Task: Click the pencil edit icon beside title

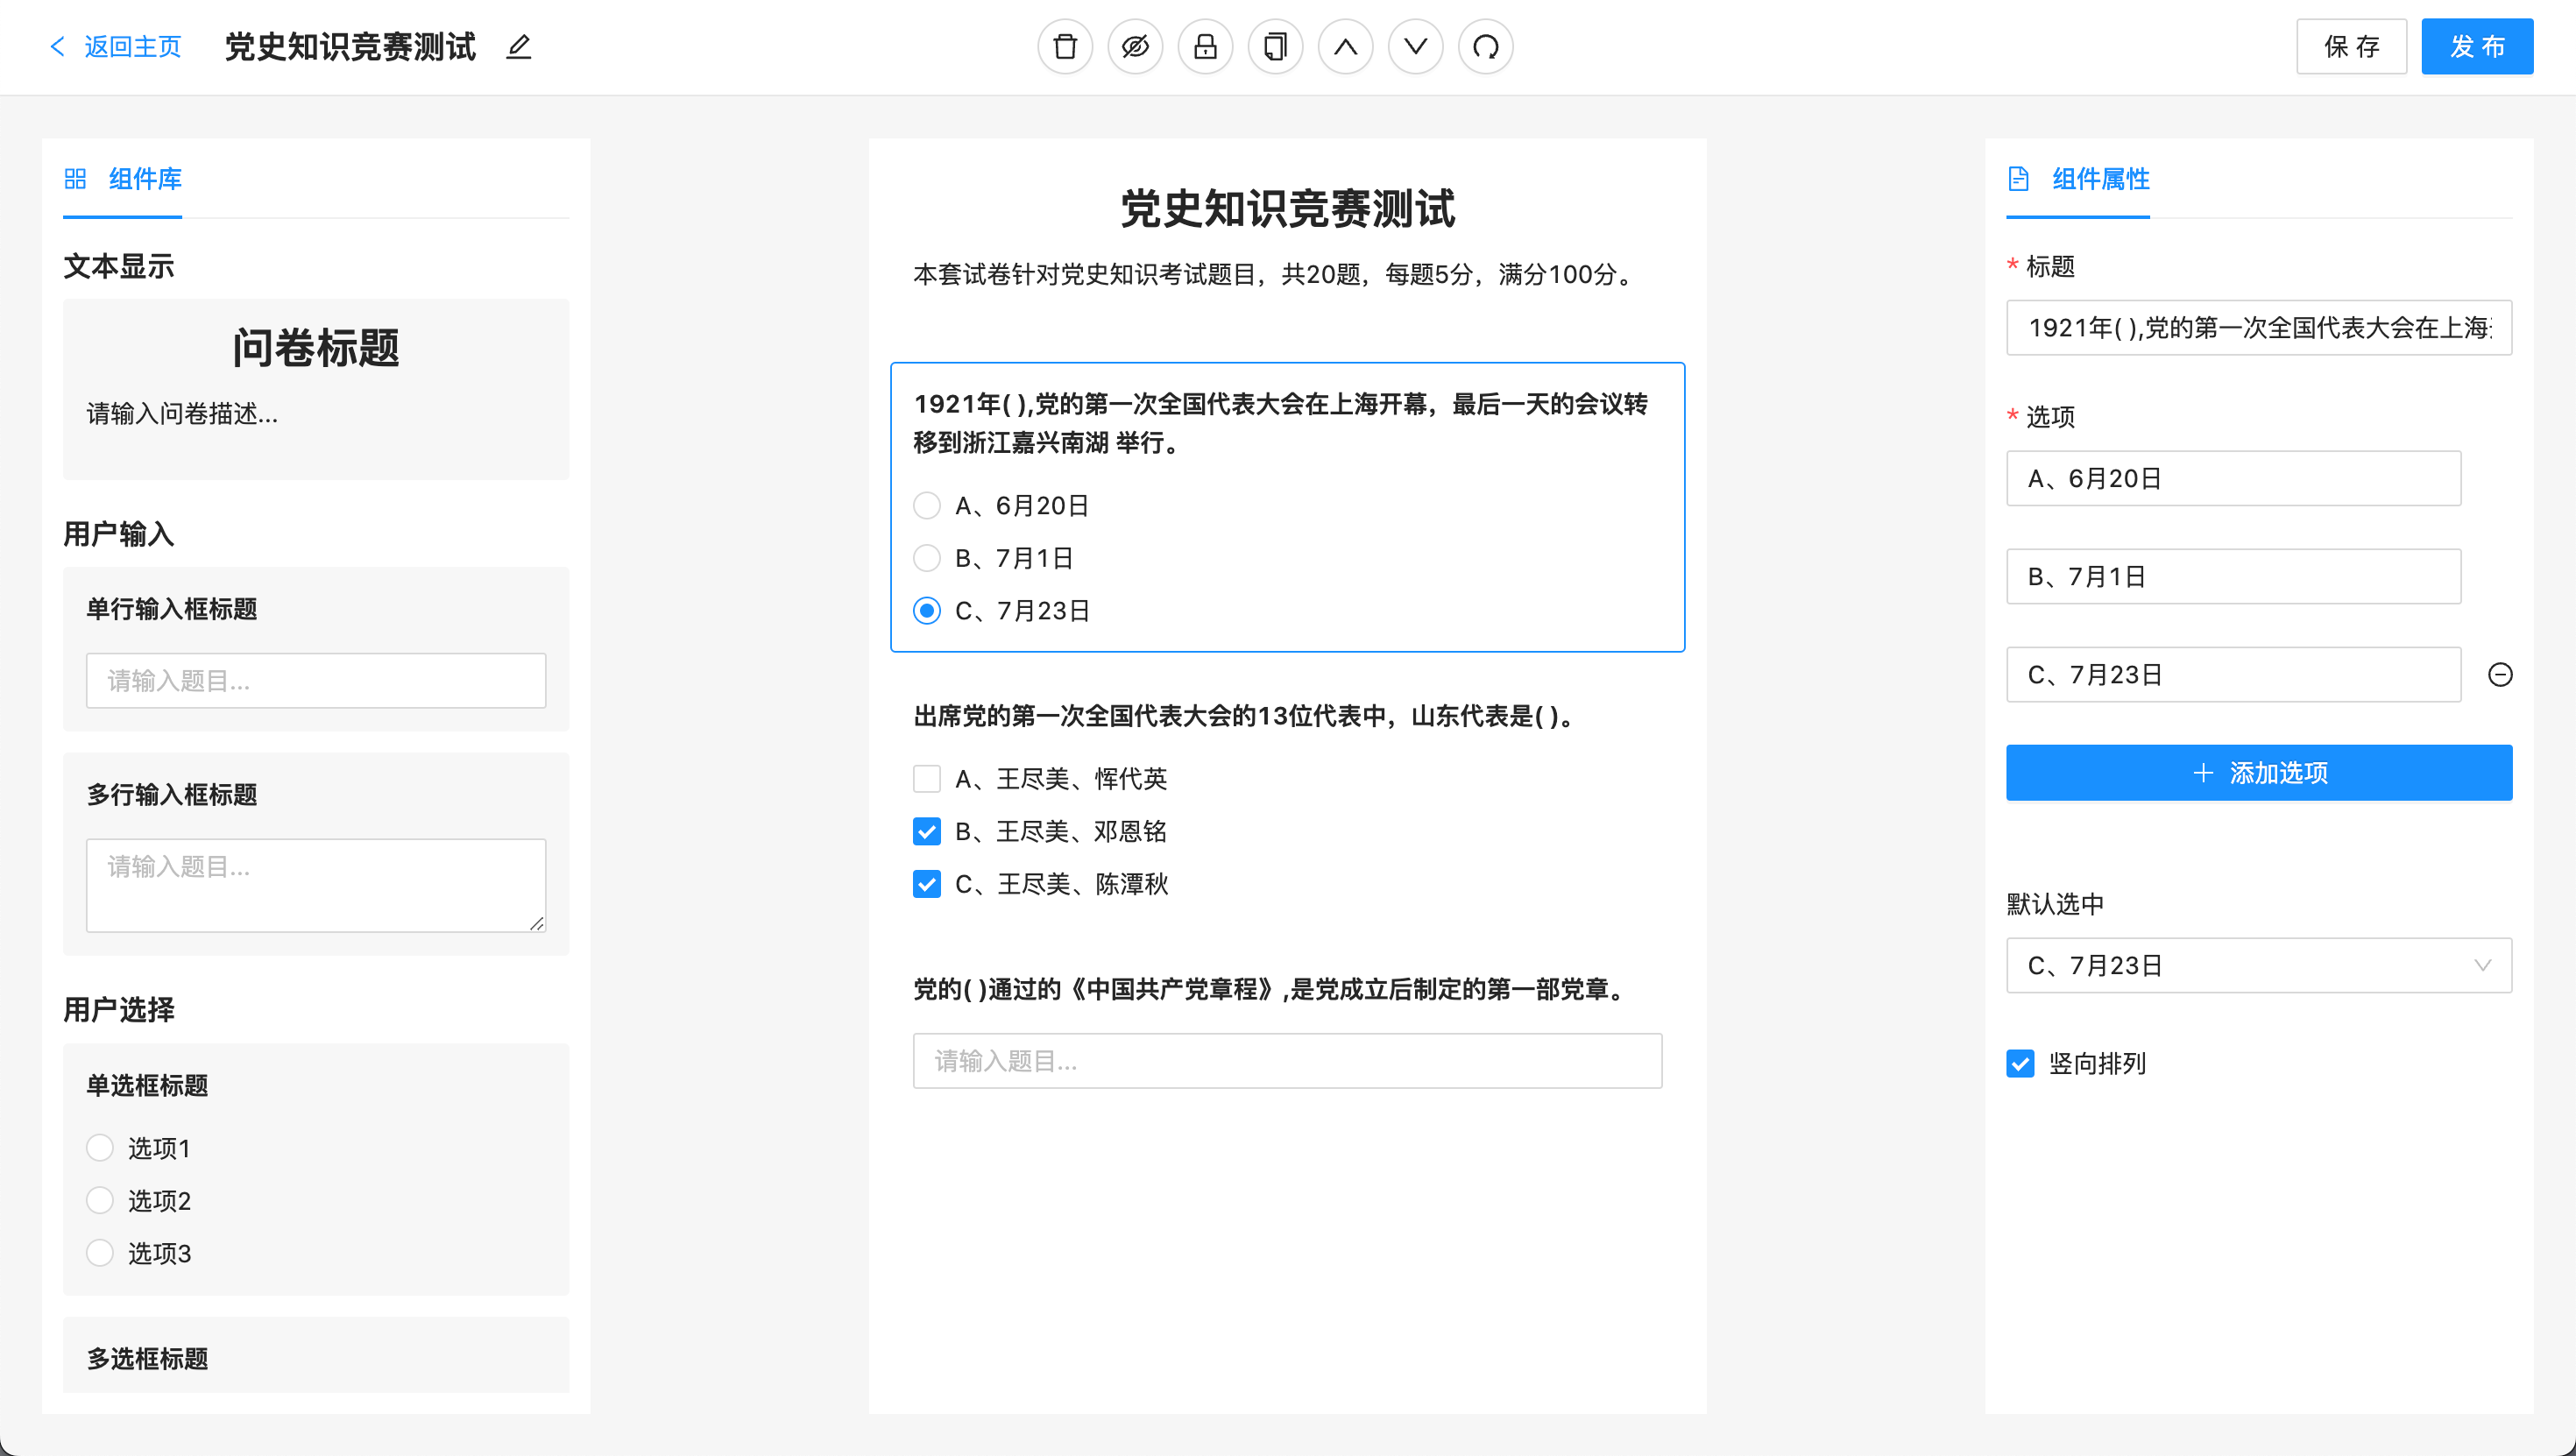Action: point(518,47)
